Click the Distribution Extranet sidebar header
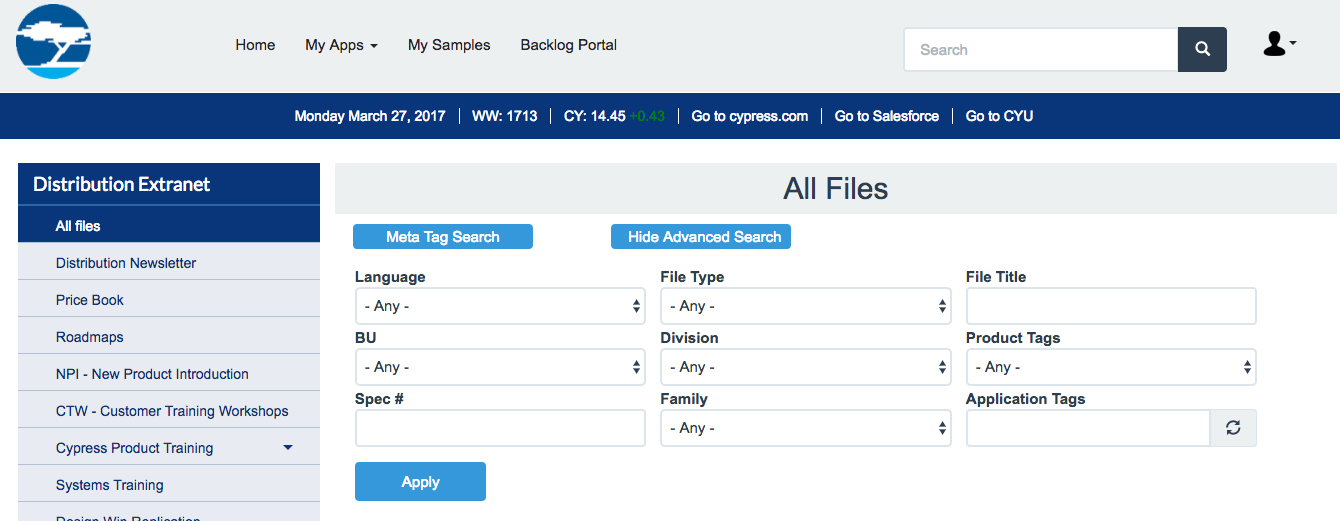Viewport: 1340px width, 521px height. coord(169,185)
